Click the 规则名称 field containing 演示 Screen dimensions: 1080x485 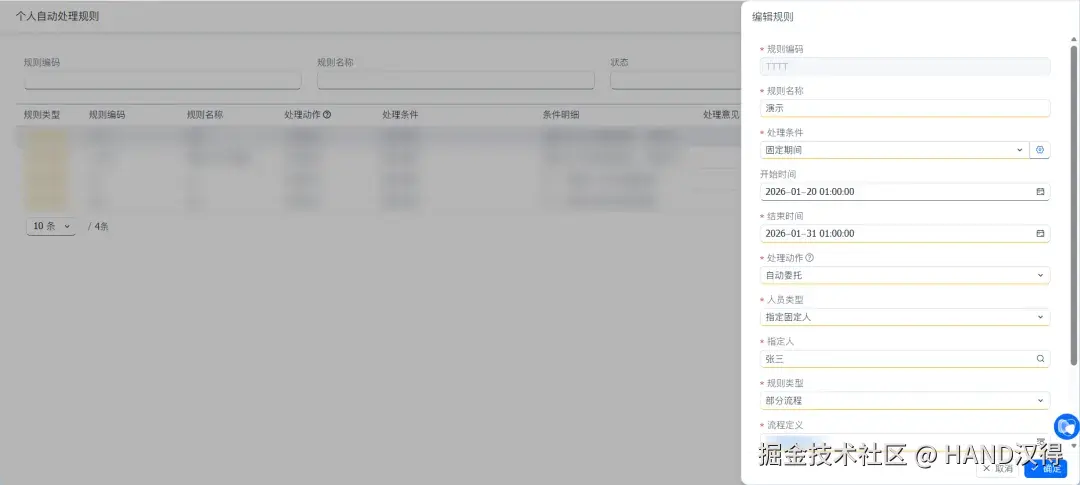(x=905, y=108)
